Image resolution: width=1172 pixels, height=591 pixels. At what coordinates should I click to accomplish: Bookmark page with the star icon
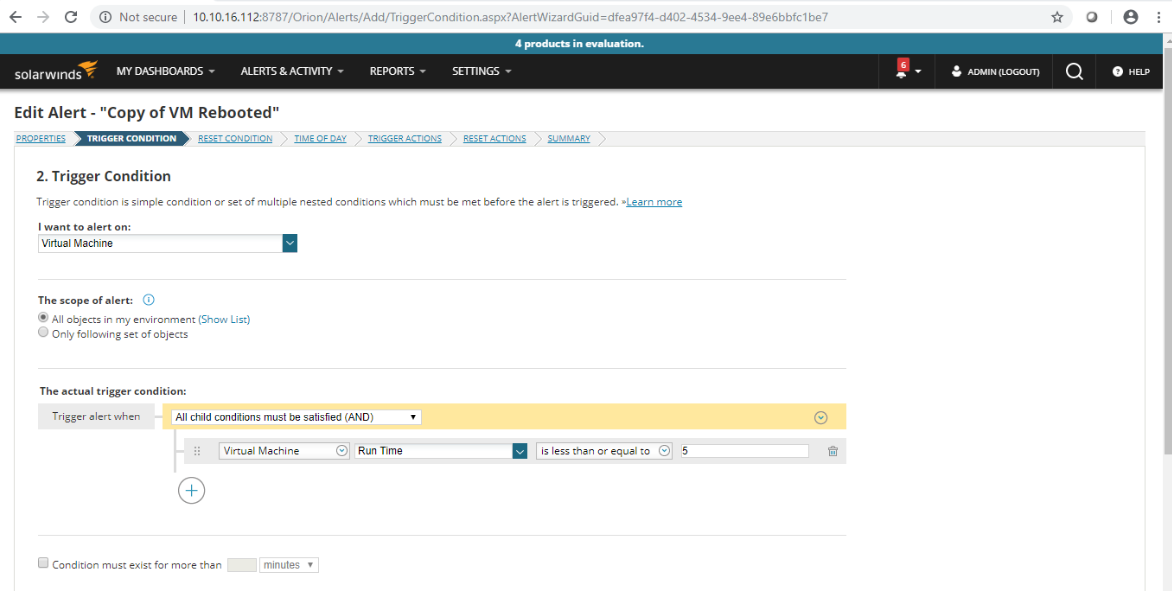(x=1057, y=16)
